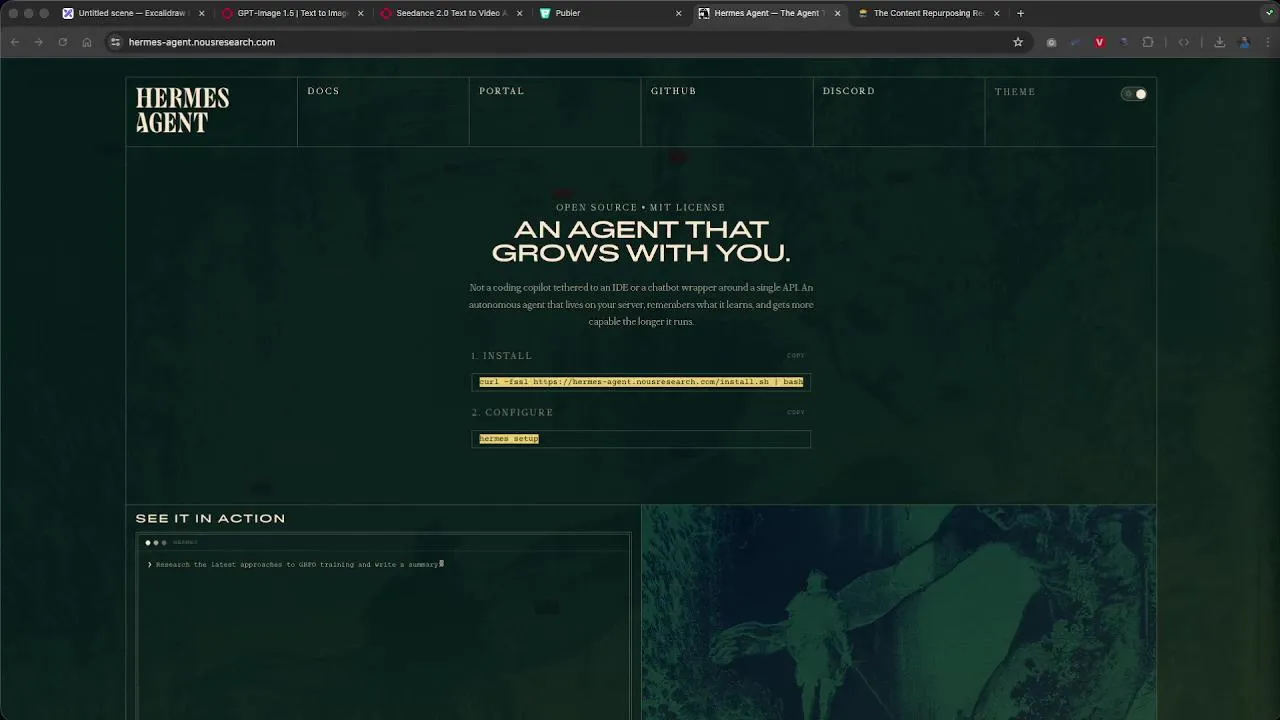This screenshot has width=1280, height=720.
Task: Click the hermes setup command box
Action: (641, 439)
